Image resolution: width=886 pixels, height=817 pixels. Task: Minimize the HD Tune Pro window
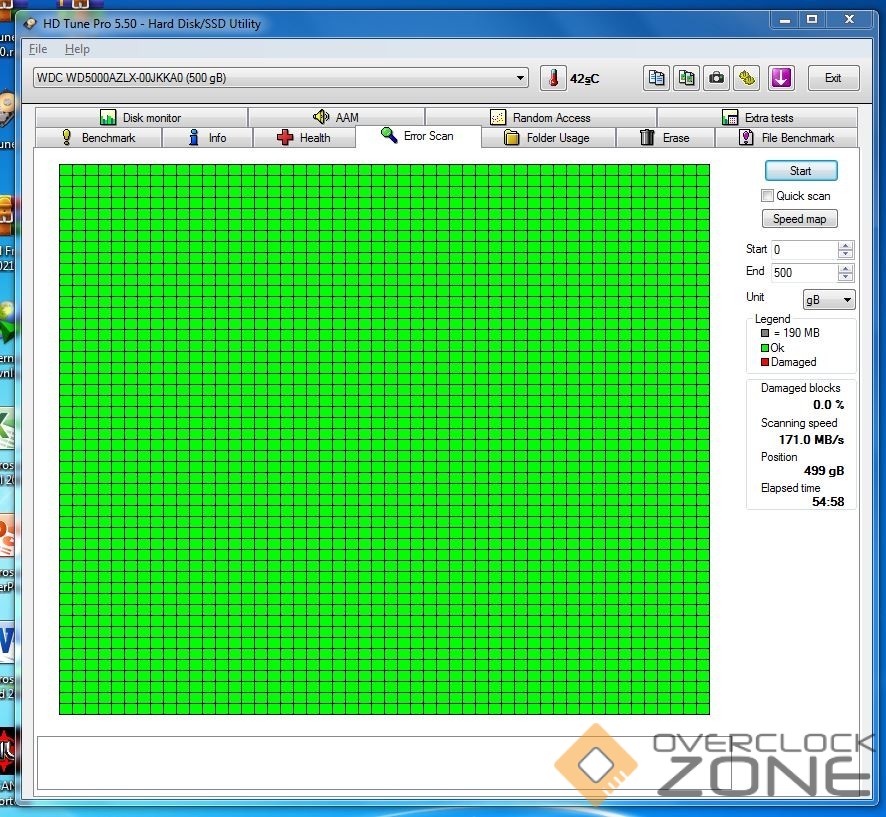(785, 20)
